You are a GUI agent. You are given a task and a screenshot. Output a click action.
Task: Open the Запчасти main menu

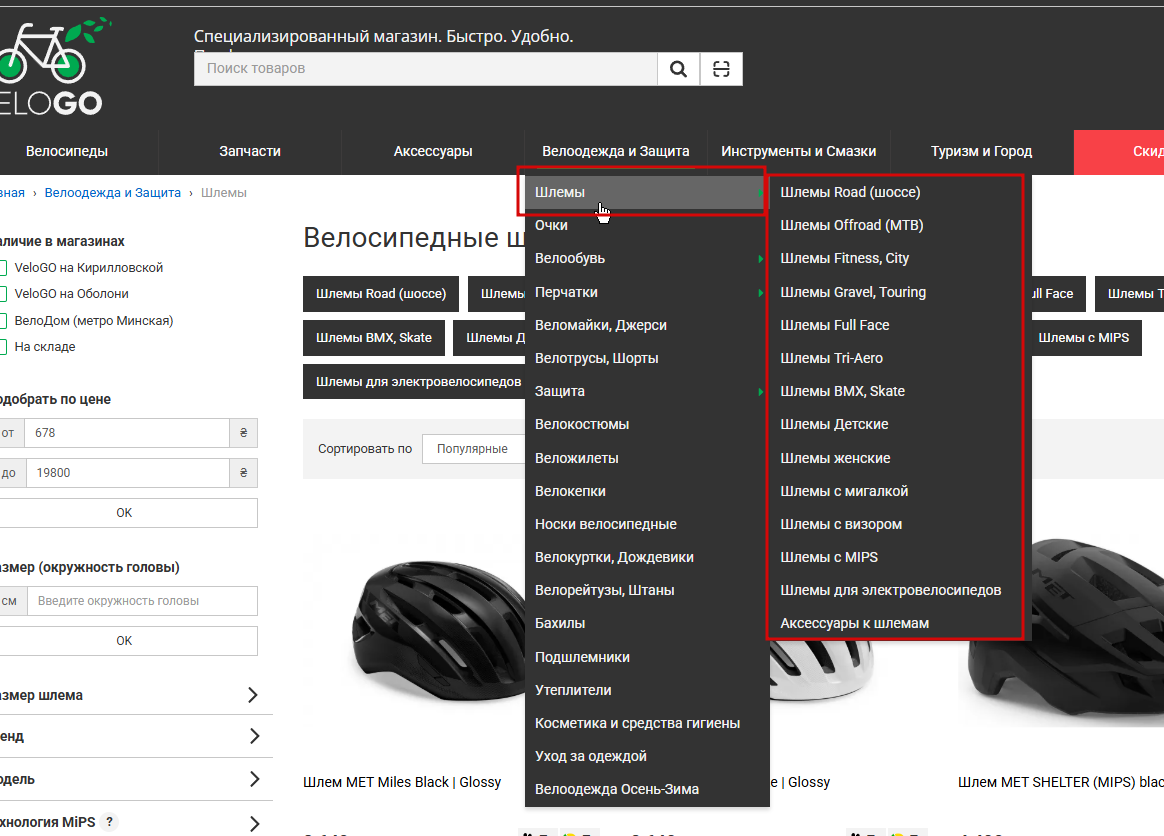[250, 151]
